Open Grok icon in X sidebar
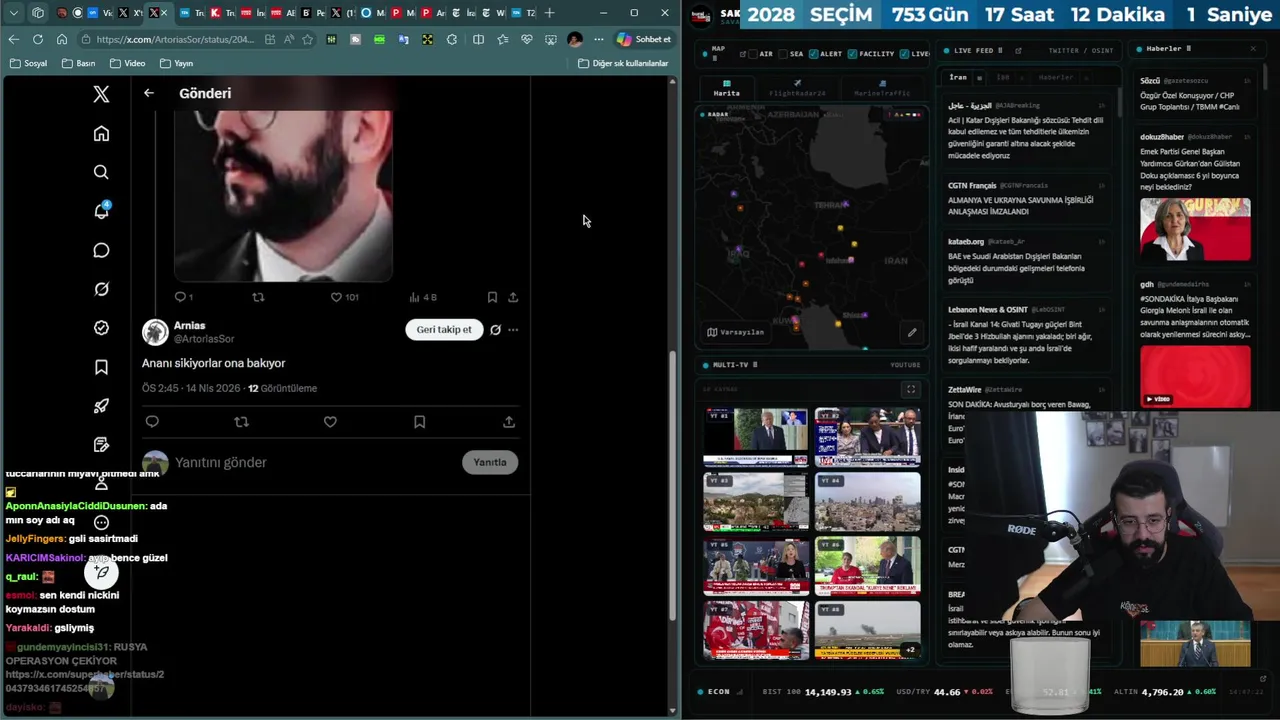This screenshot has height=720, width=1280. 101,289
